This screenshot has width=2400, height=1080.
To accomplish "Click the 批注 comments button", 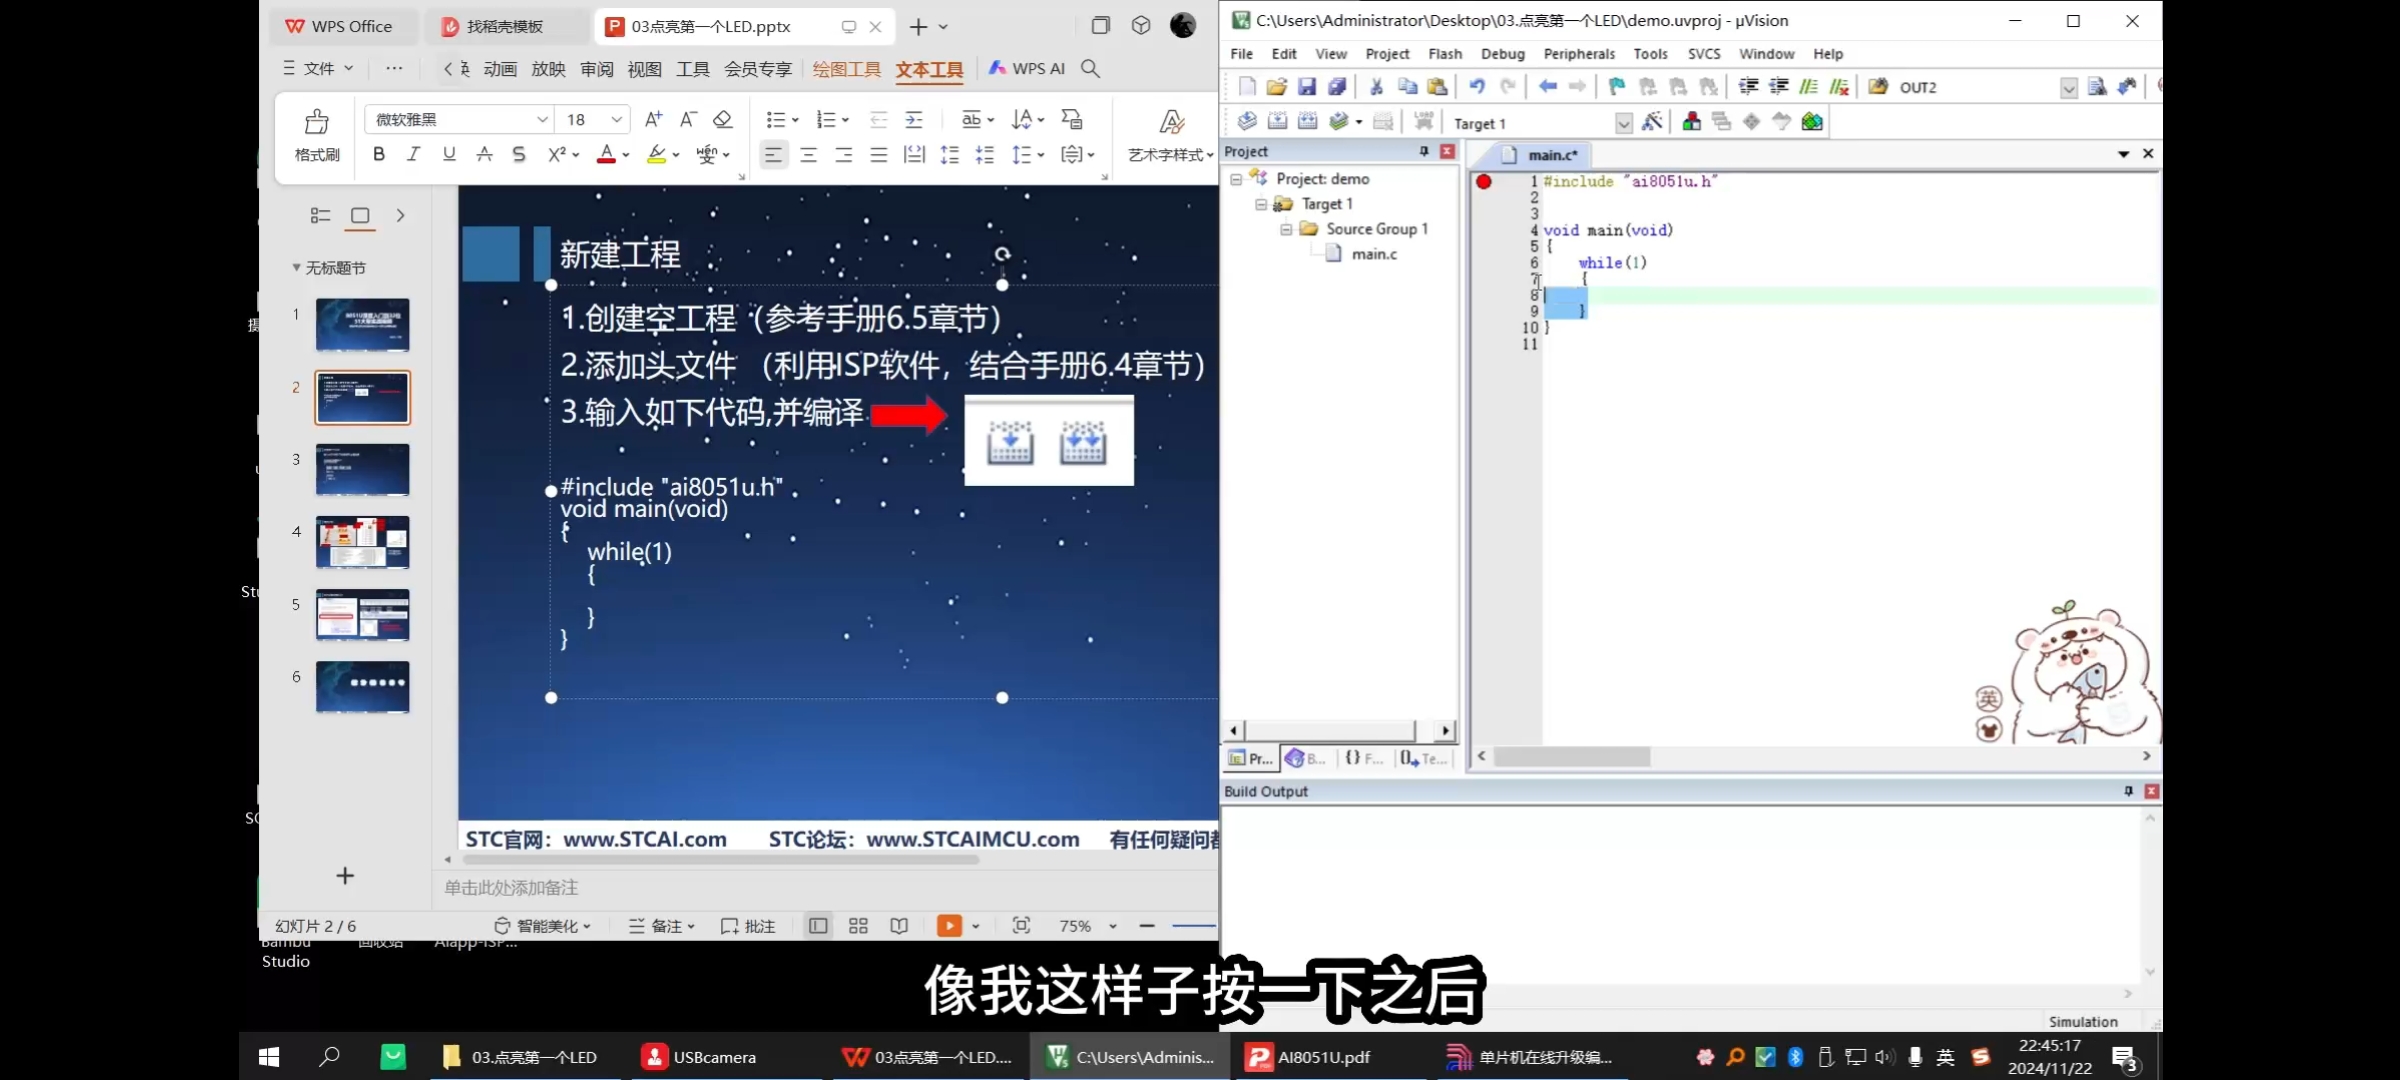I will (x=748, y=926).
